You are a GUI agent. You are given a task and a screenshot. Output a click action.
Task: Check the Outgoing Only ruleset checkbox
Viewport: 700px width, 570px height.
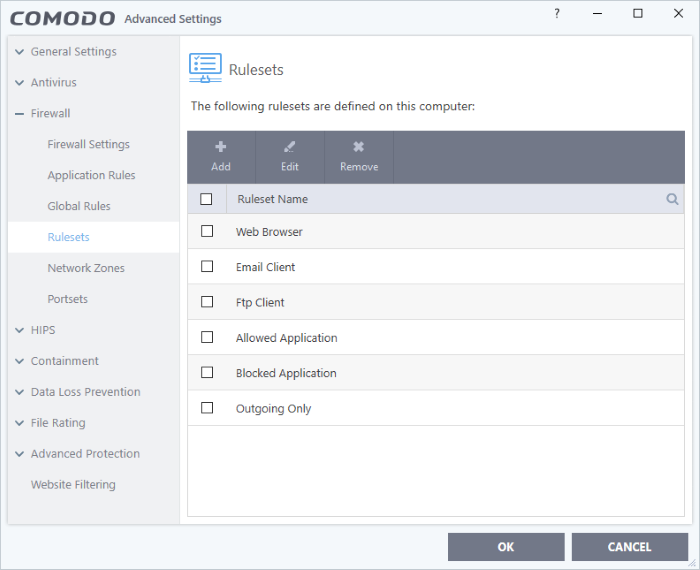pyautogui.click(x=207, y=408)
